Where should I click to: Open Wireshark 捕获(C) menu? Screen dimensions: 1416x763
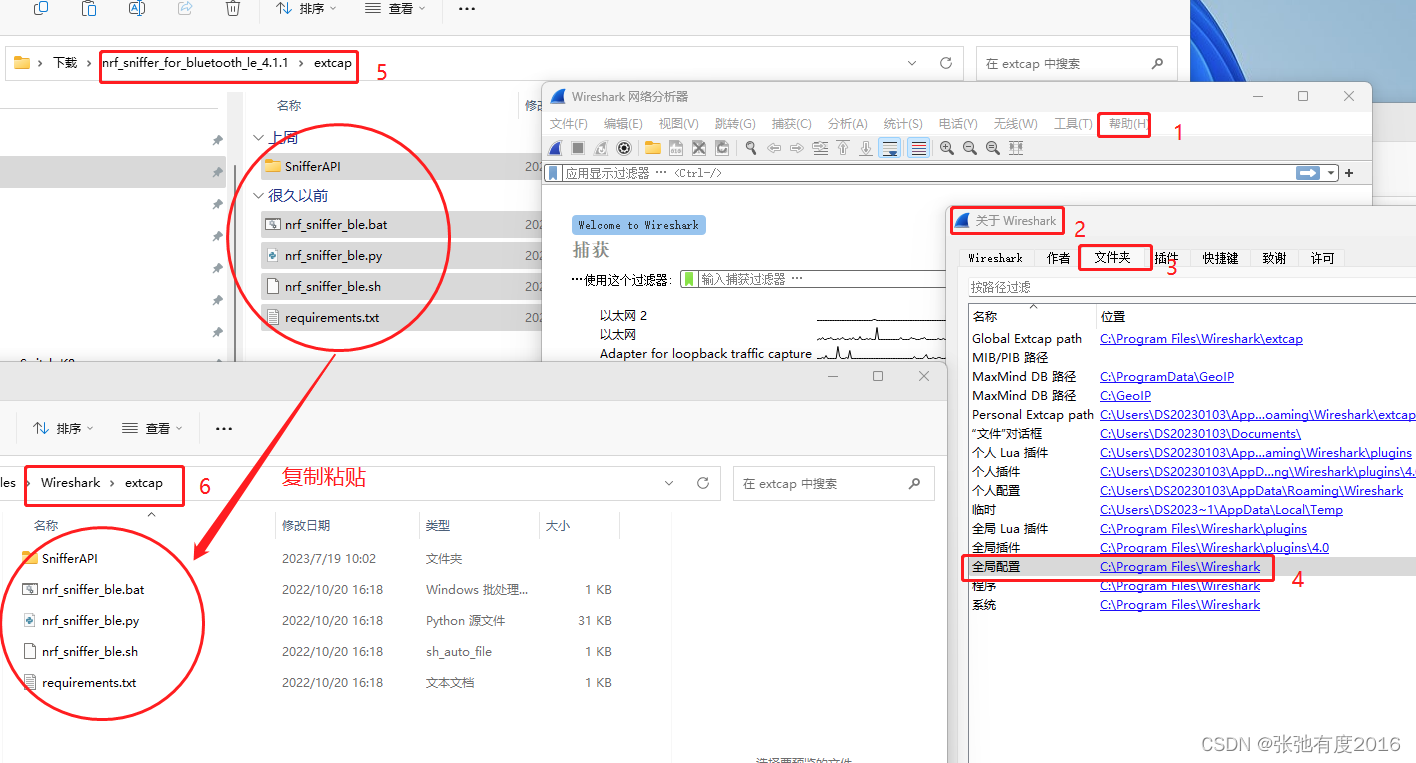click(x=791, y=124)
